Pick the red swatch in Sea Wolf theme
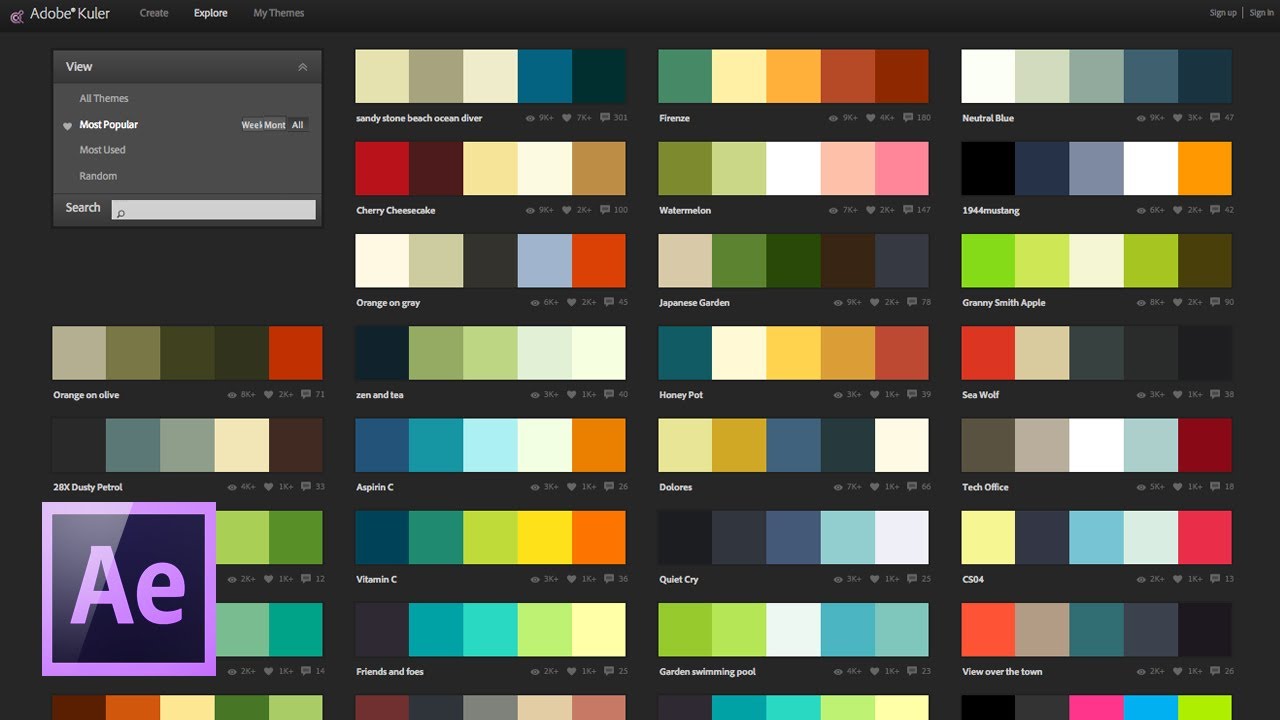The image size is (1280, 720). pos(988,352)
